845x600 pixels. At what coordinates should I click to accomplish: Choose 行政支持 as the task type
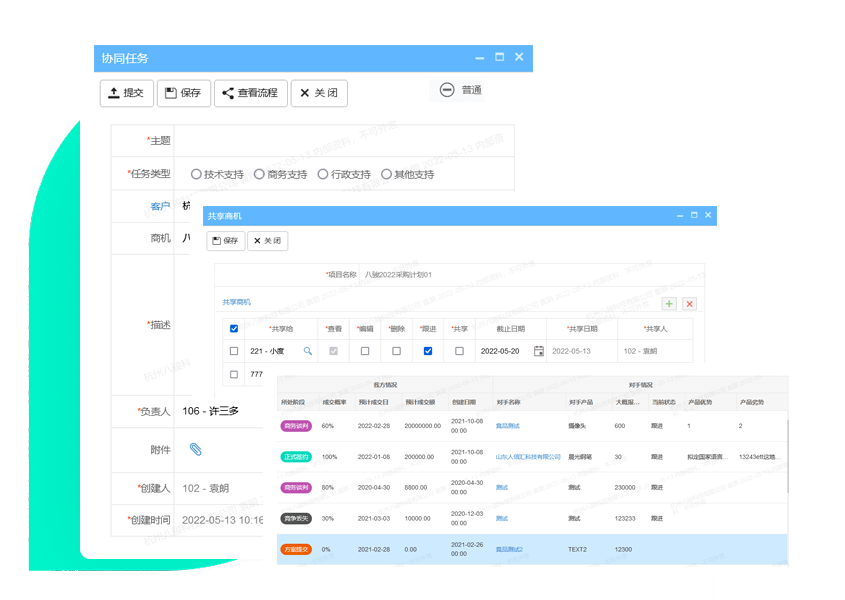(323, 174)
